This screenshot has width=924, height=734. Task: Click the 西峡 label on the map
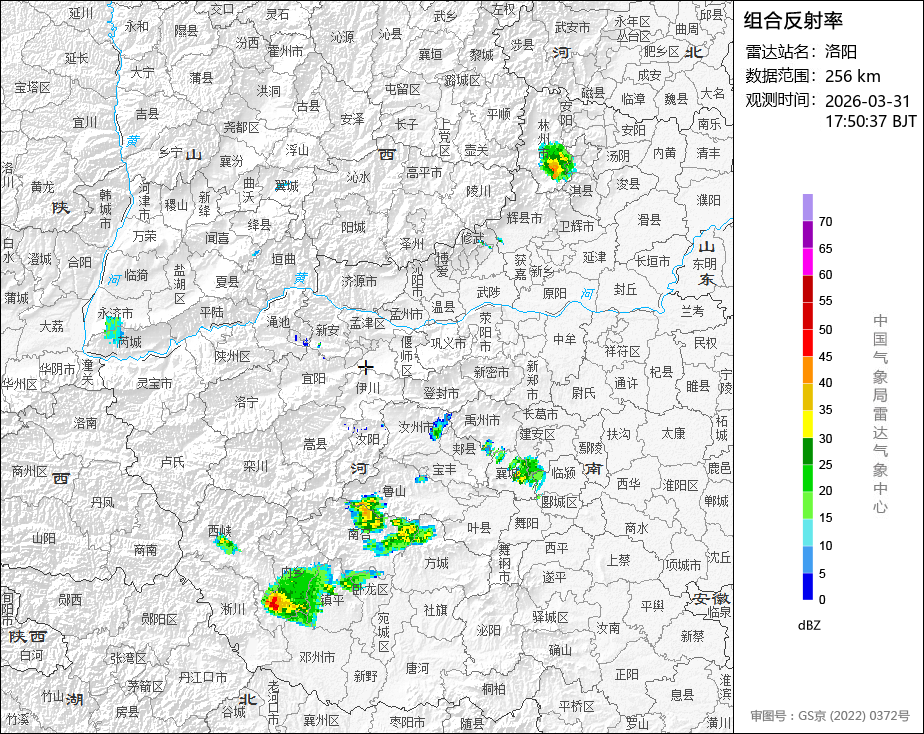pyautogui.click(x=220, y=531)
